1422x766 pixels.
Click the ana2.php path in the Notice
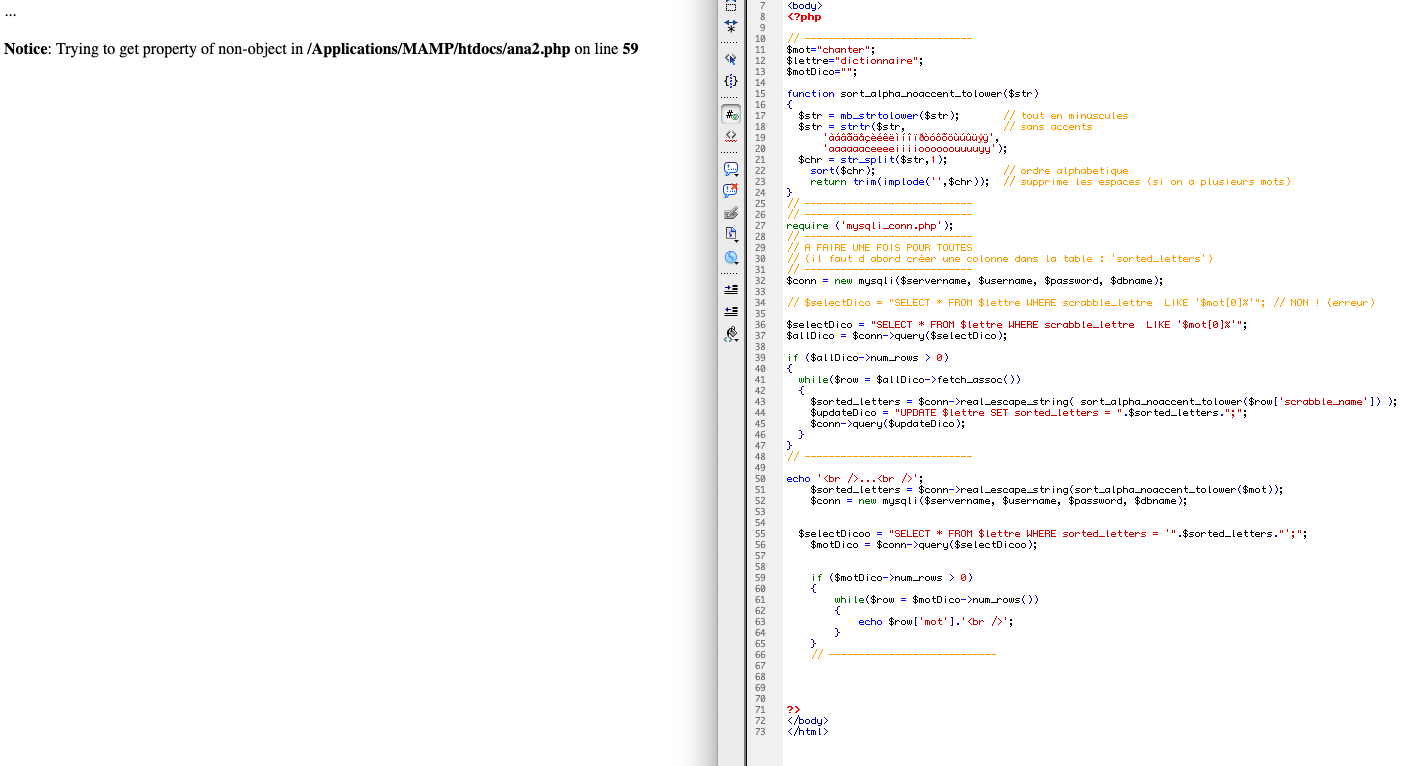click(438, 49)
